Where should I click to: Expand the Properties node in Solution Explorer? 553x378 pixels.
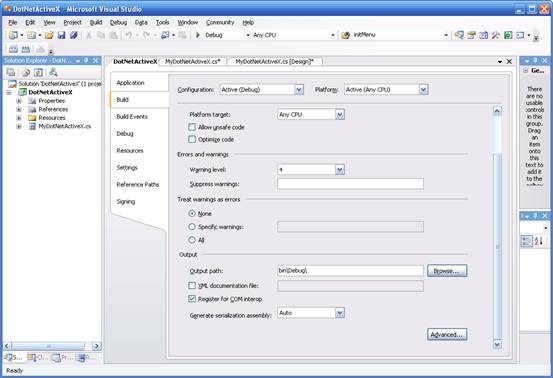19,101
